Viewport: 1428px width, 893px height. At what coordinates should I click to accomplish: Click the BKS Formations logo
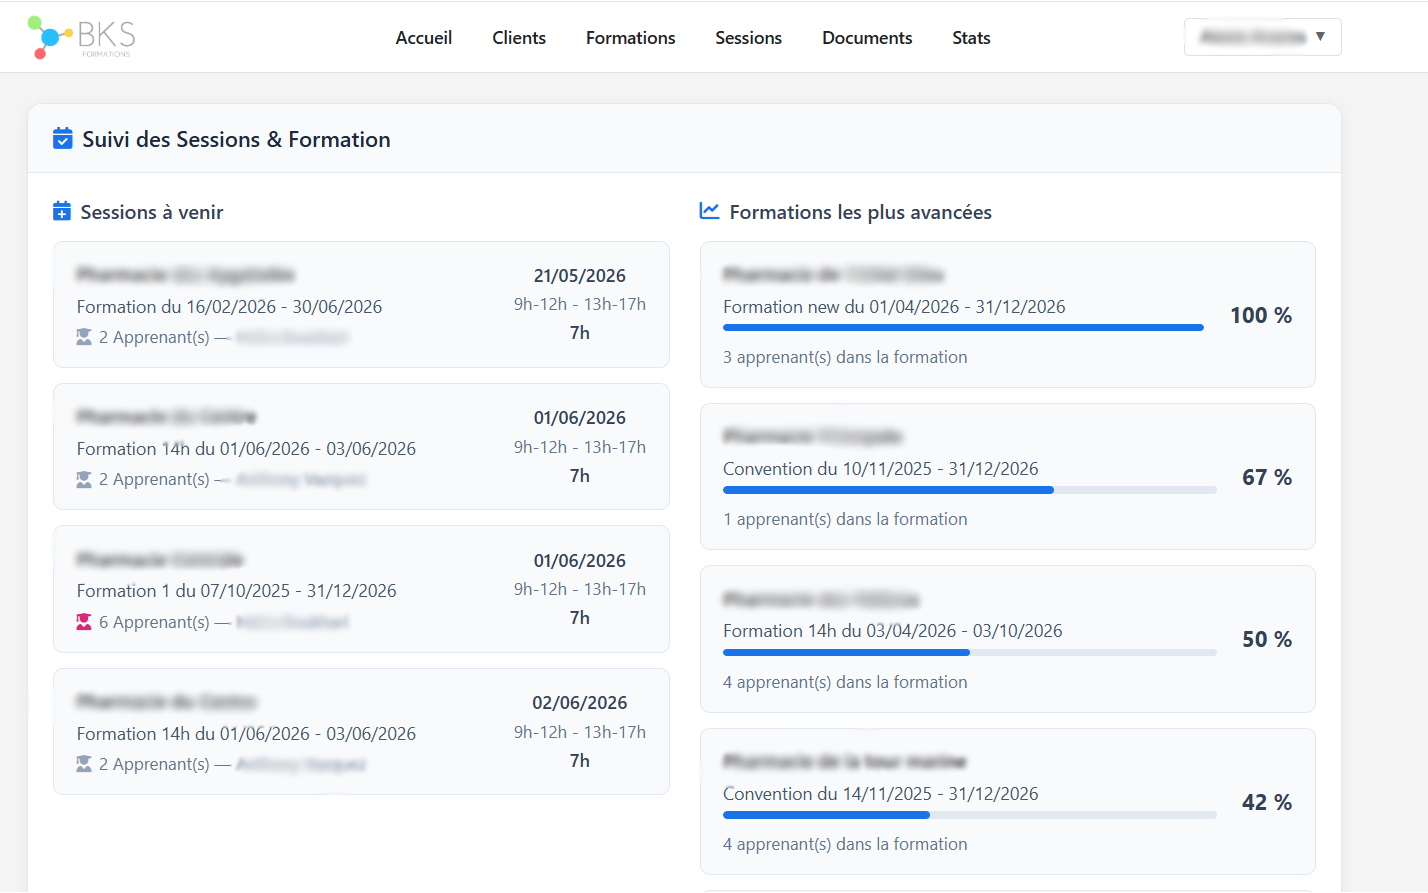click(x=82, y=37)
